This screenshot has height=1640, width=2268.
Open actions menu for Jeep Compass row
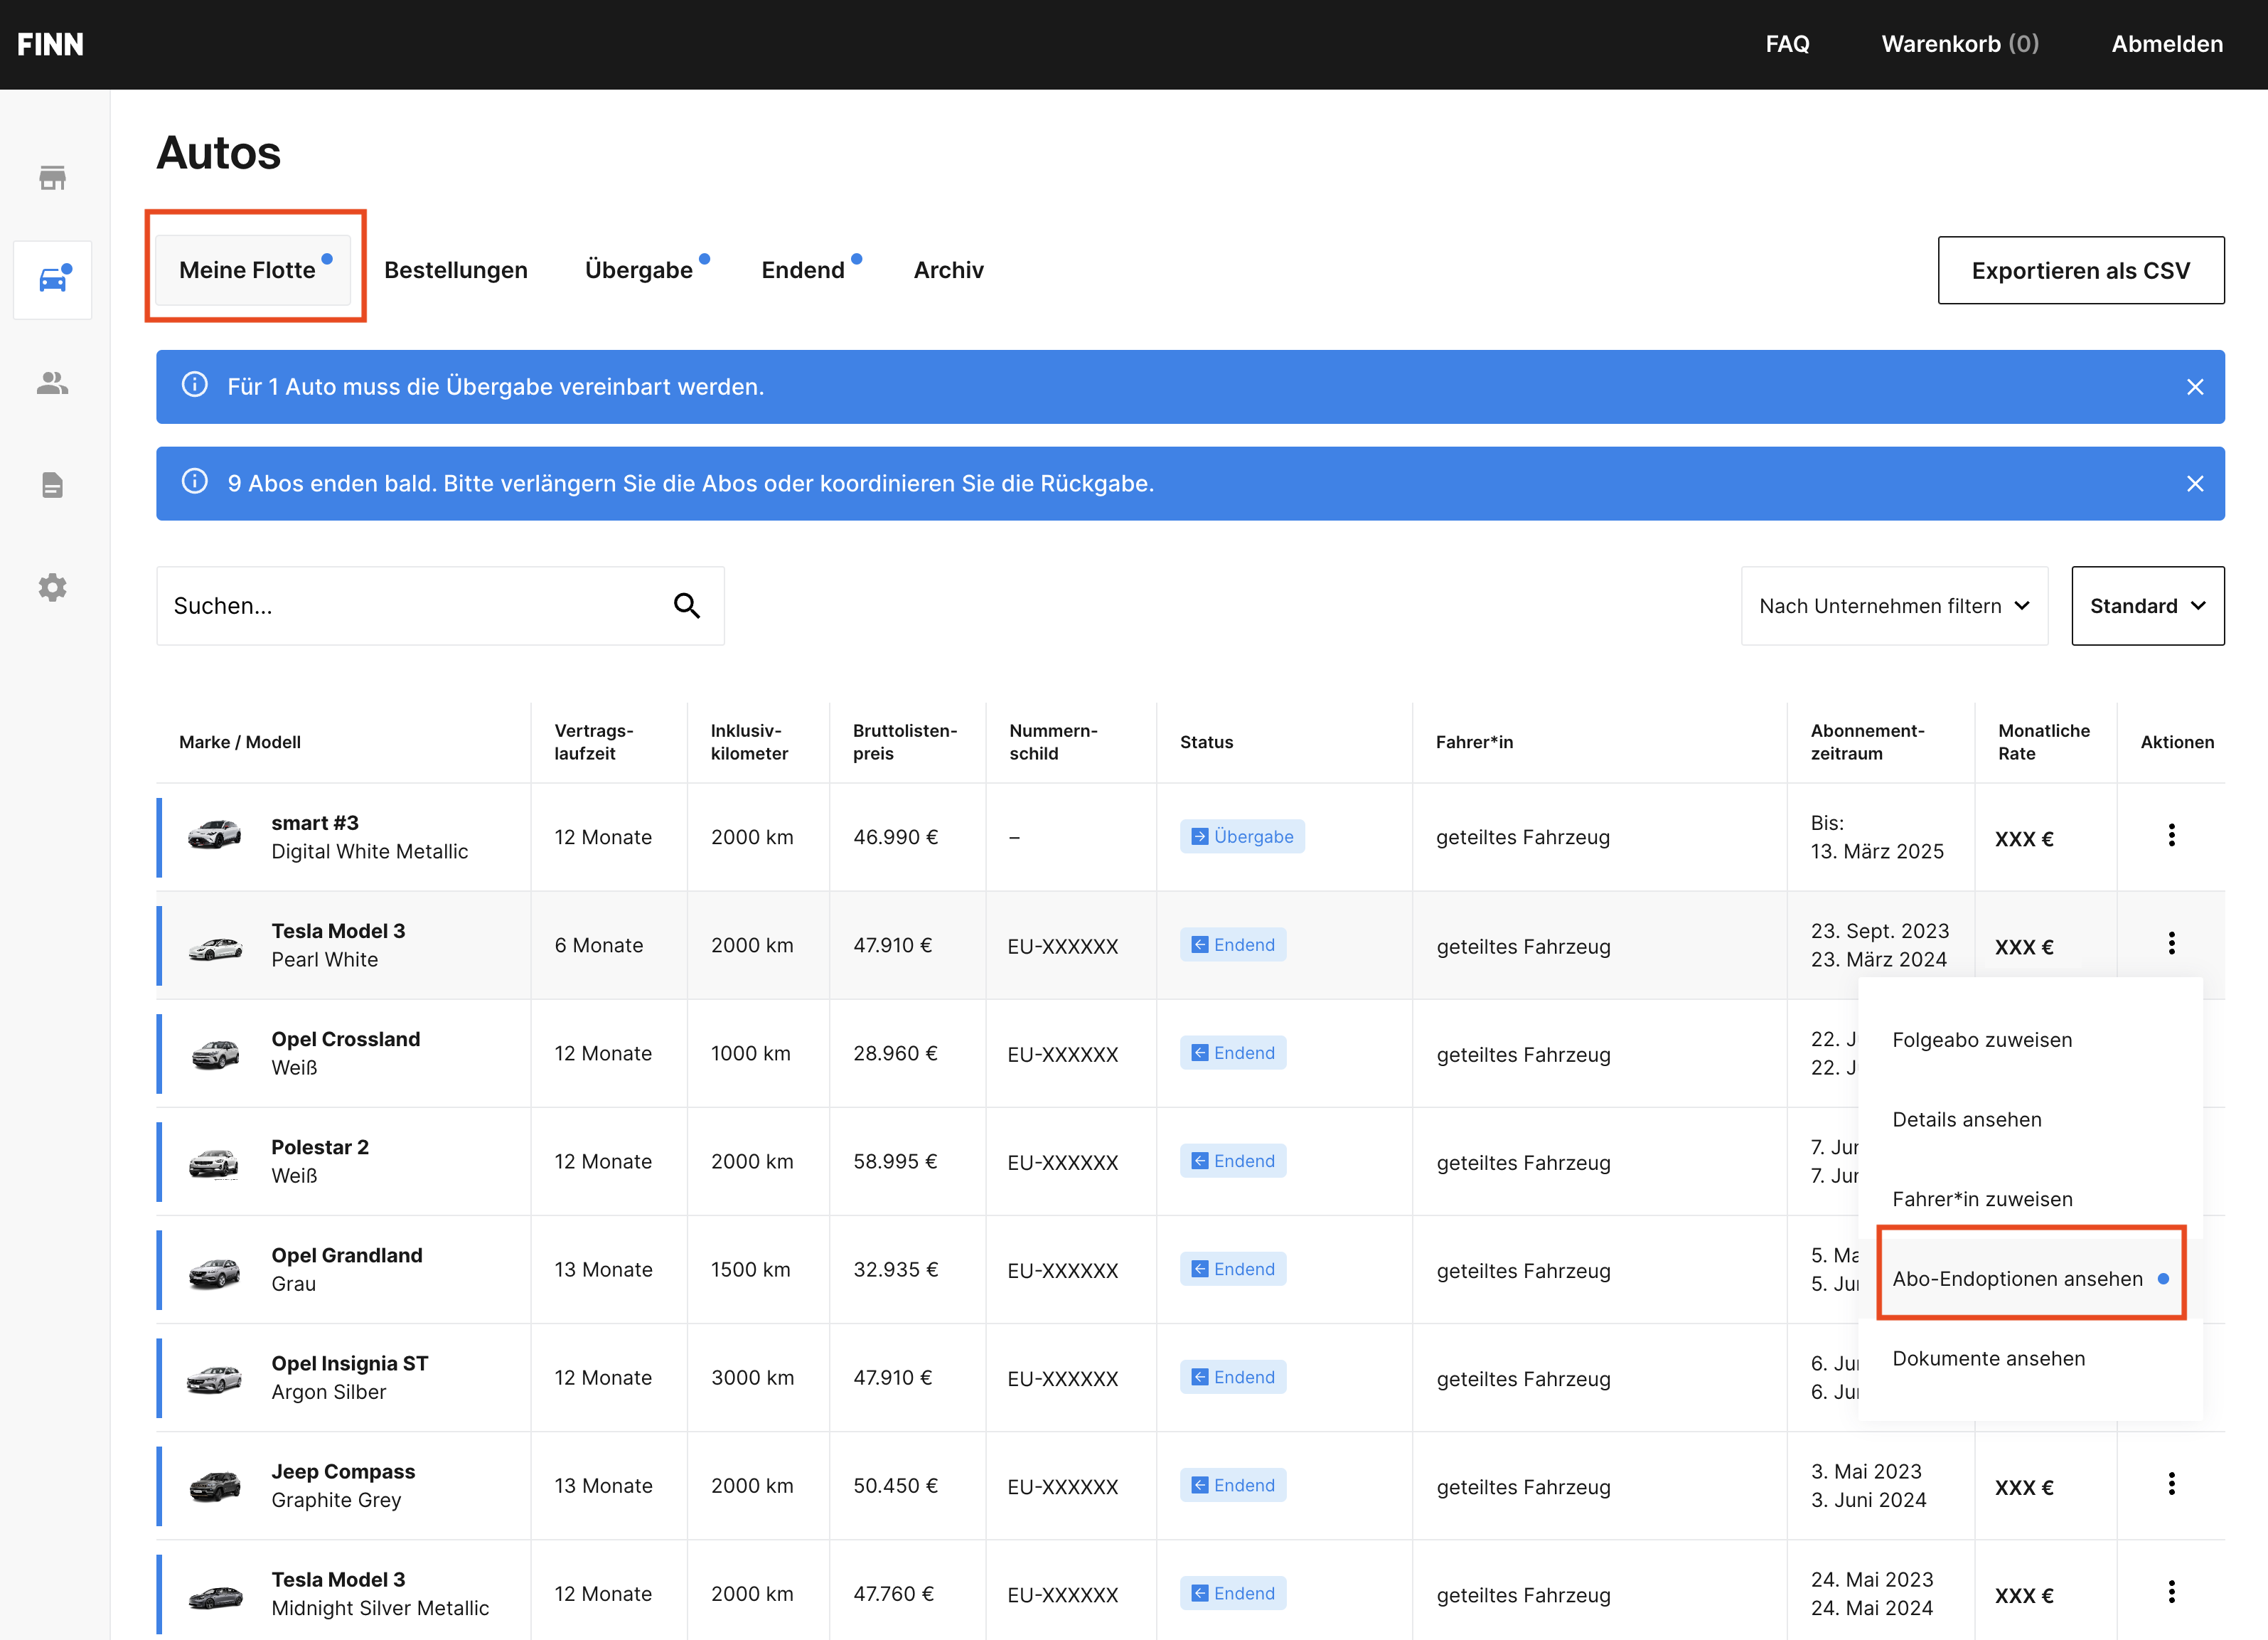click(2171, 1484)
